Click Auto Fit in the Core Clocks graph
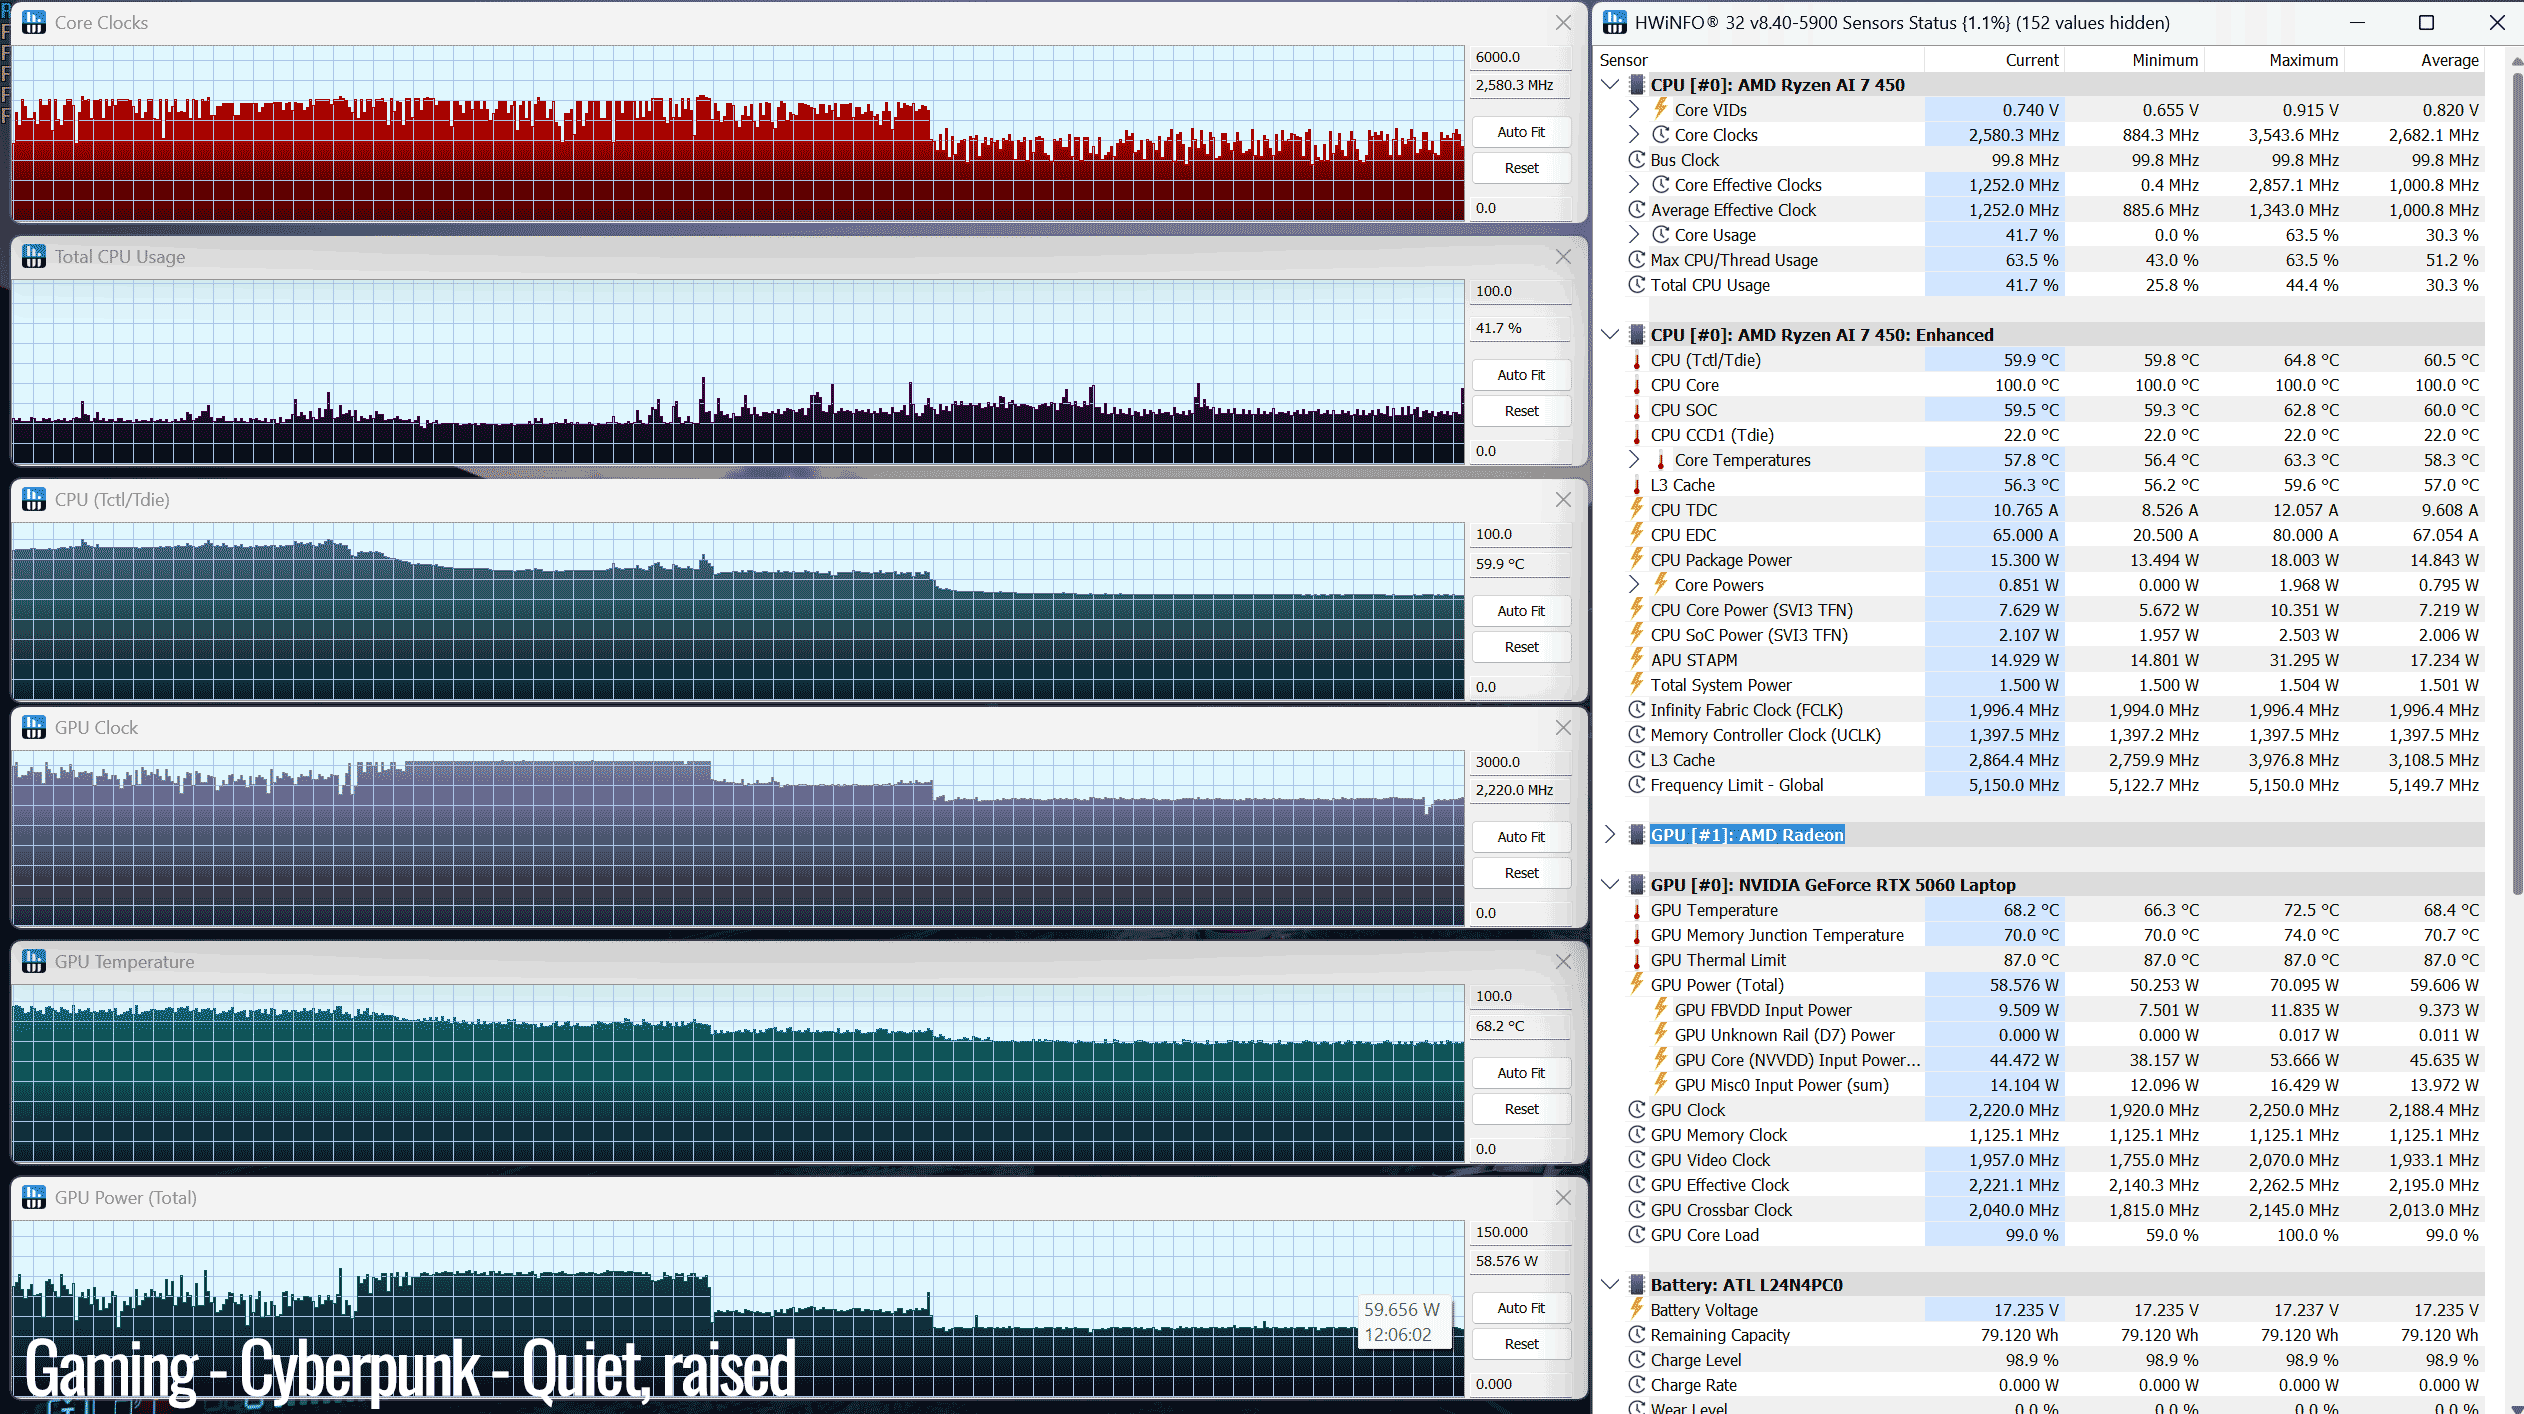The height and width of the screenshot is (1414, 2524). click(x=1521, y=132)
